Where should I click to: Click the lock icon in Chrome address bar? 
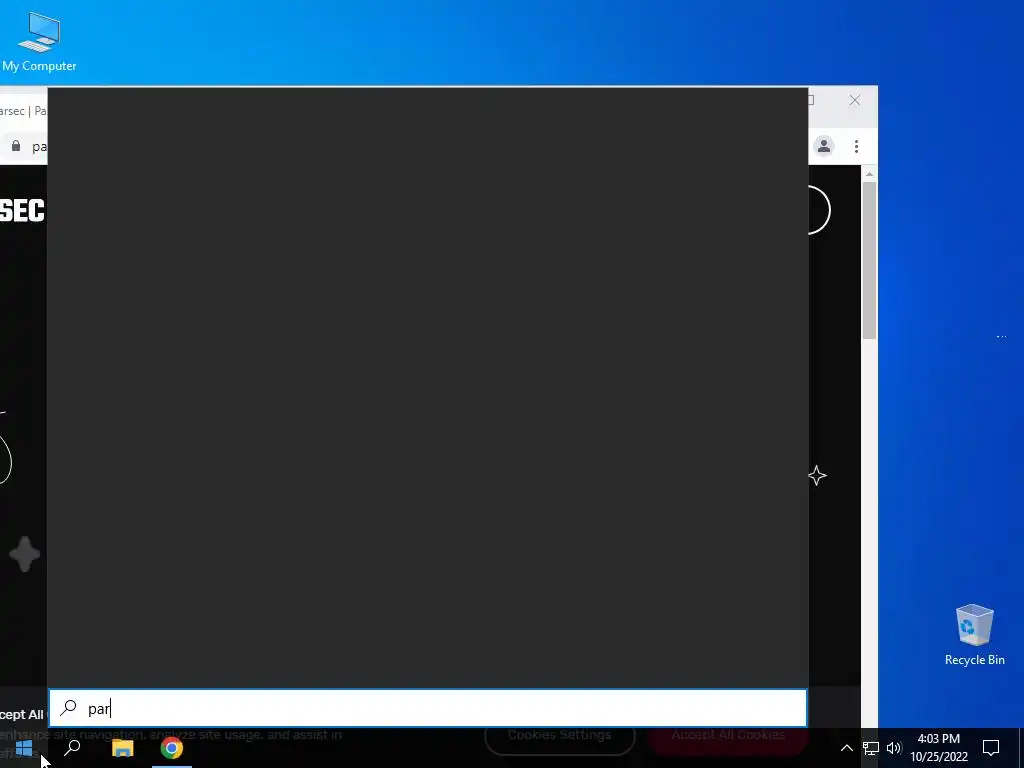click(16, 146)
